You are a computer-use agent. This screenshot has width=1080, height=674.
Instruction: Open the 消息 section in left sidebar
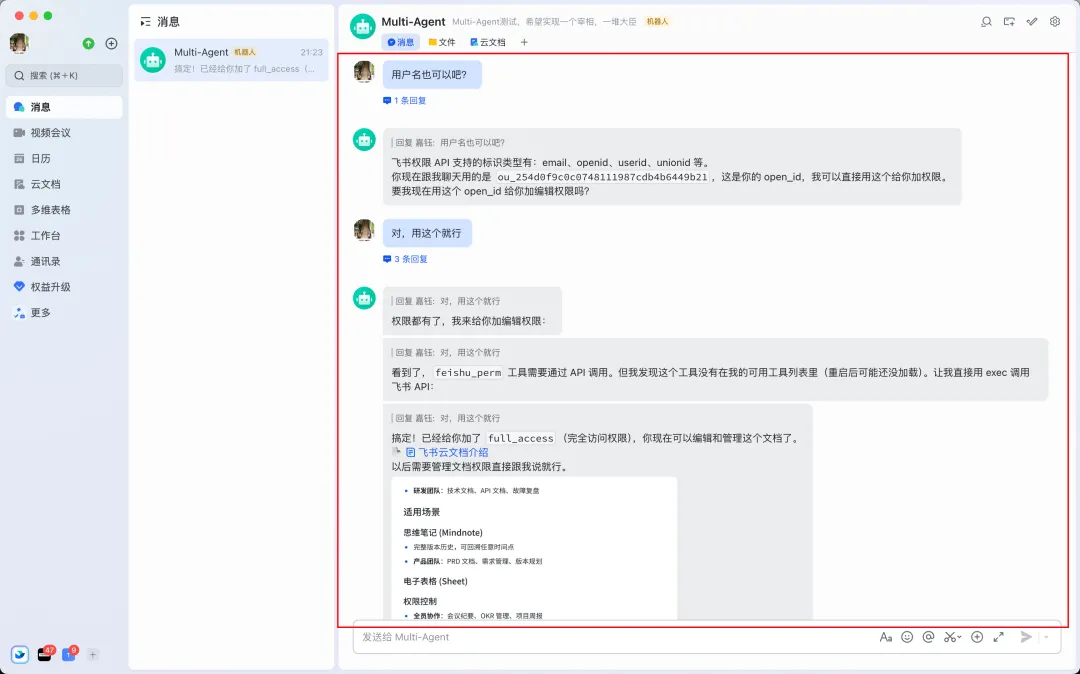tap(64, 107)
